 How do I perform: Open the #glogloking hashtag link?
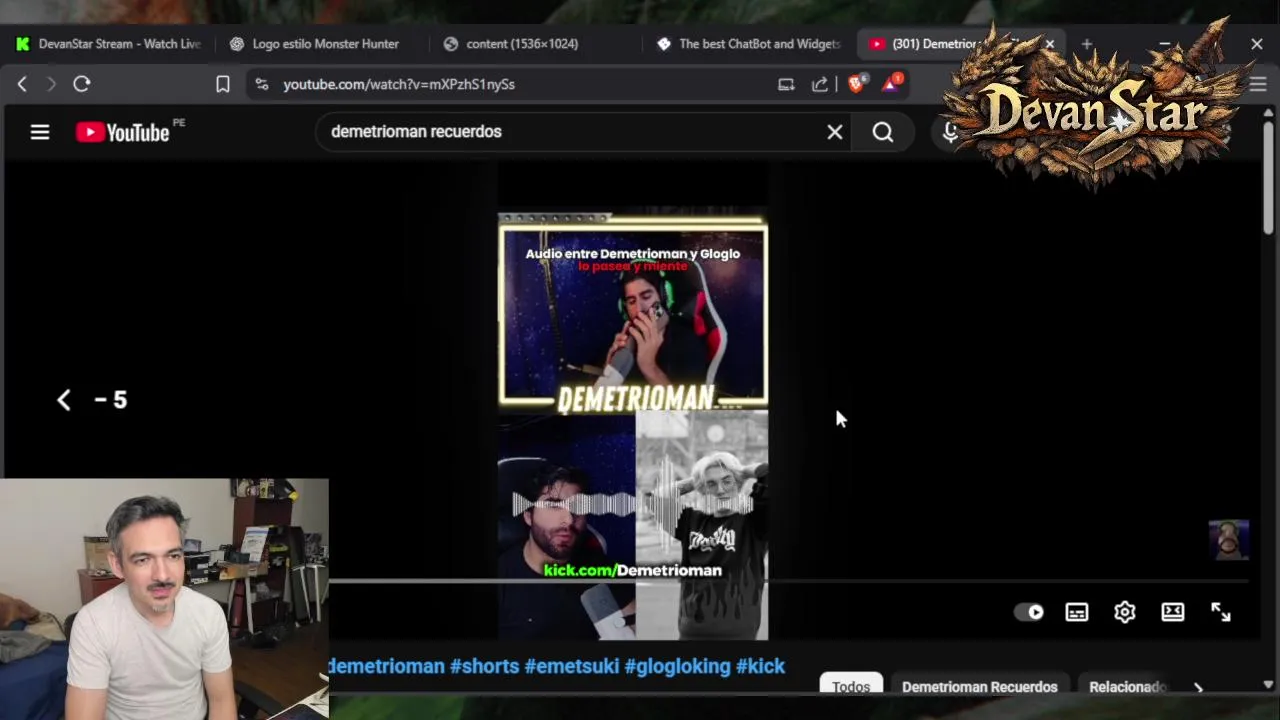[677, 666]
